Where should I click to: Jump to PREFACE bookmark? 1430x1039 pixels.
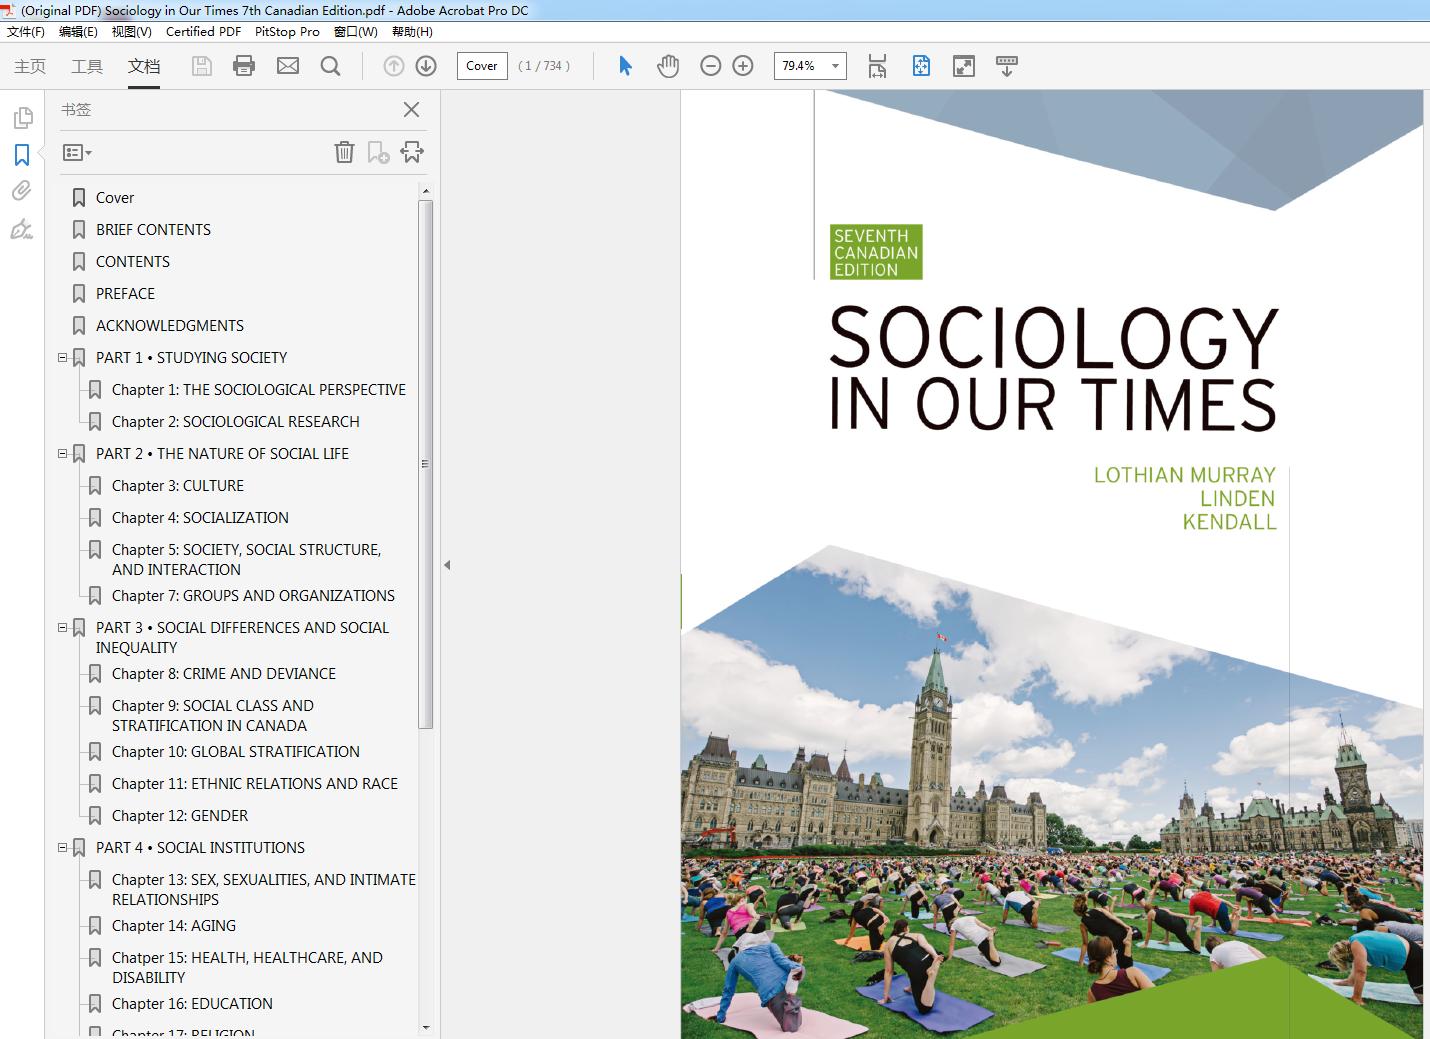pyautogui.click(x=125, y=294)
